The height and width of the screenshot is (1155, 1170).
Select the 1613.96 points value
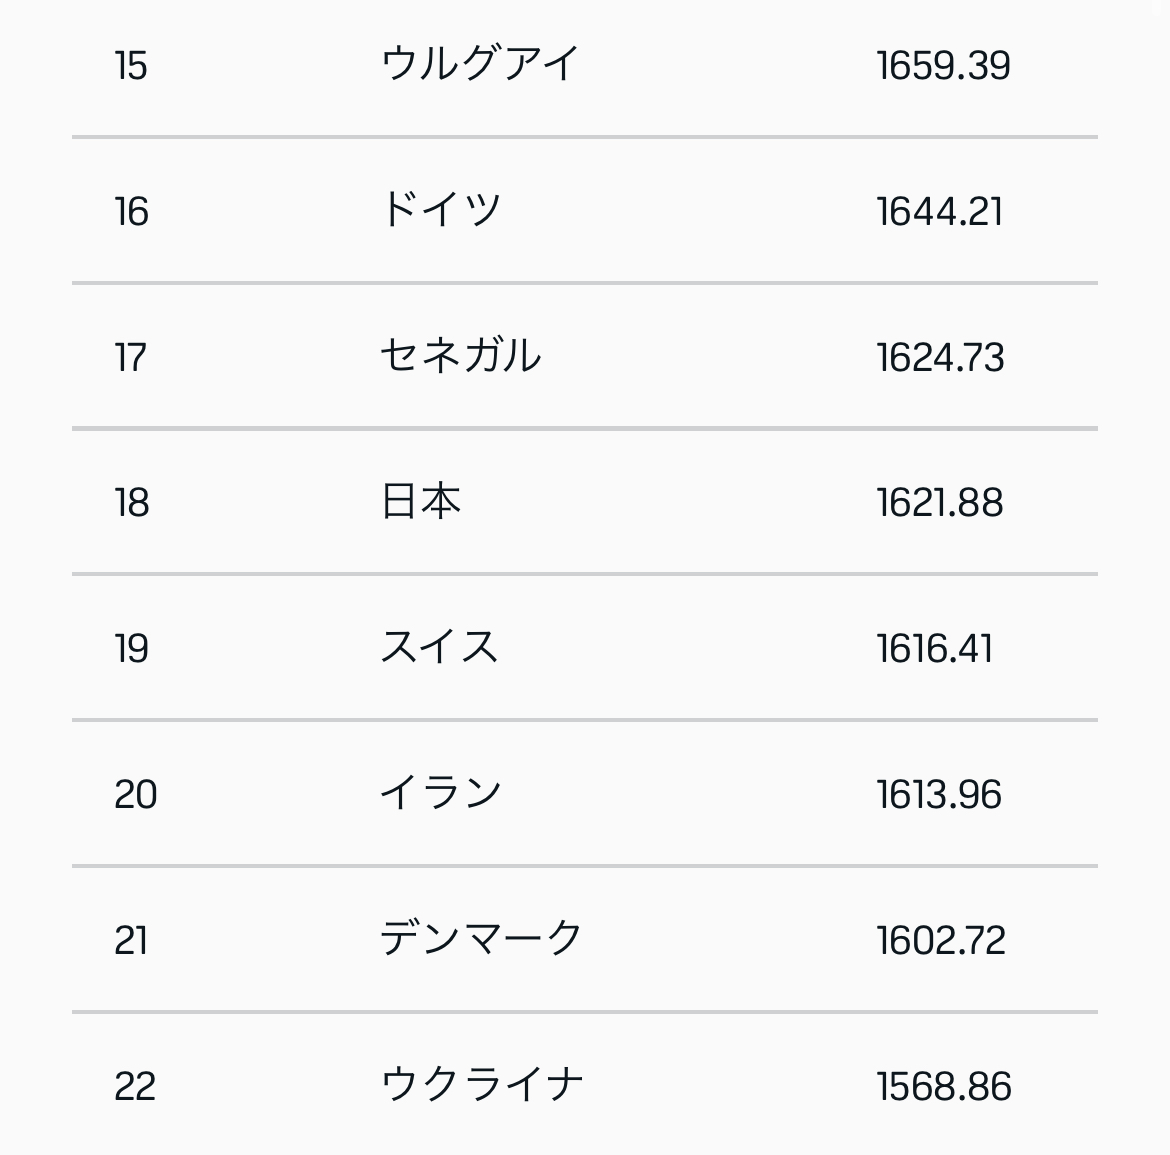[939, 794]
